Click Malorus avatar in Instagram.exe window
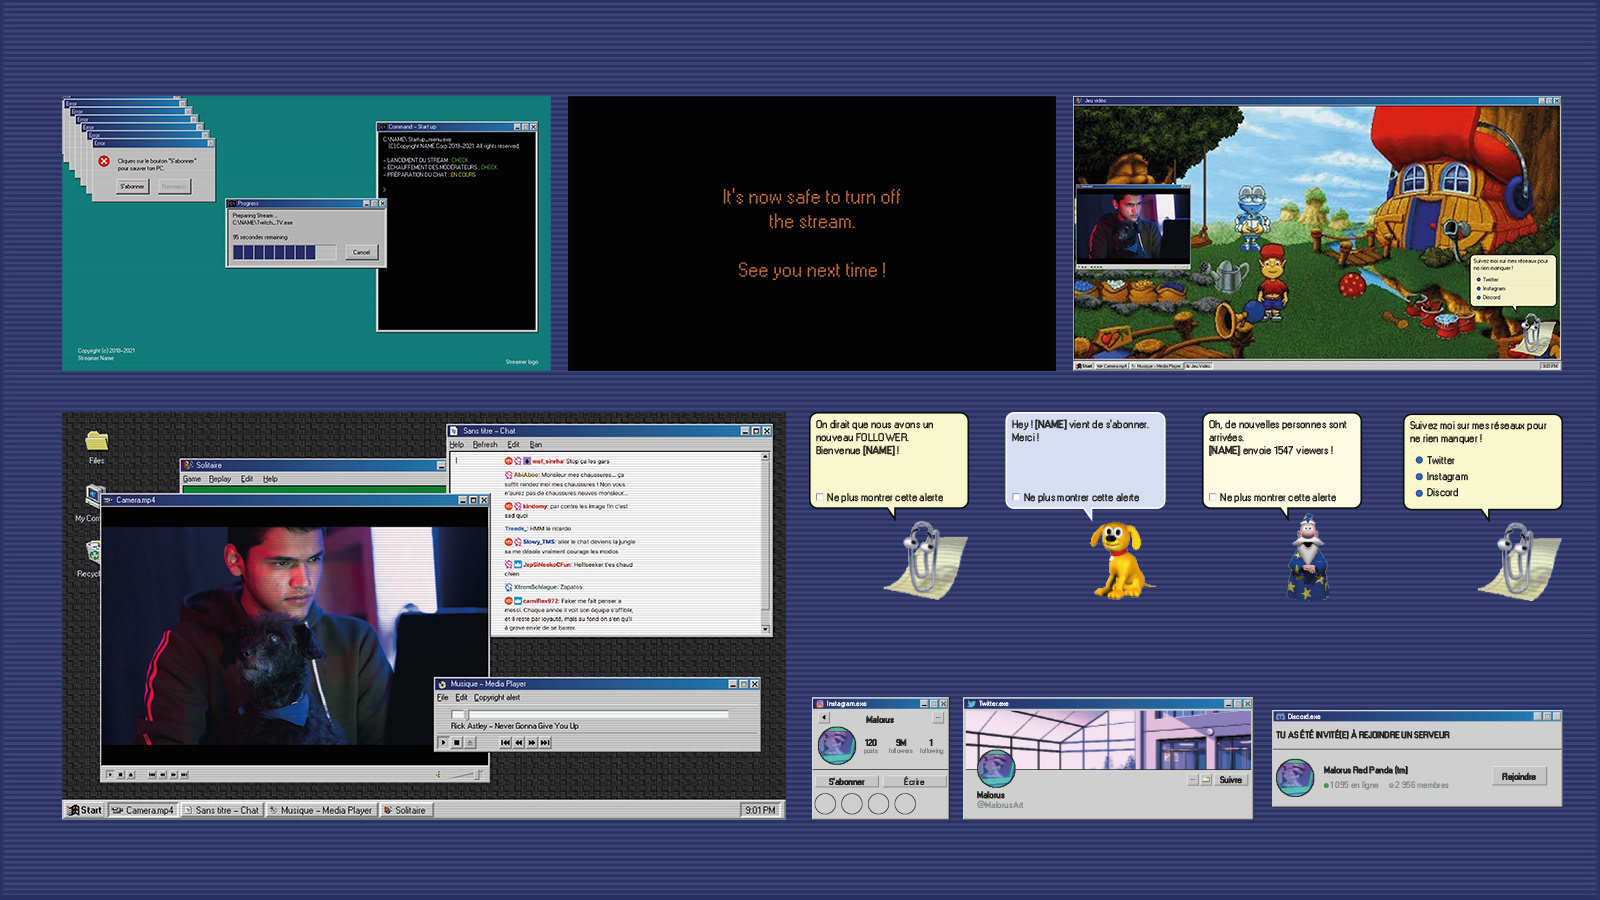Screen dimensions: 1600x900 point(837,745)
